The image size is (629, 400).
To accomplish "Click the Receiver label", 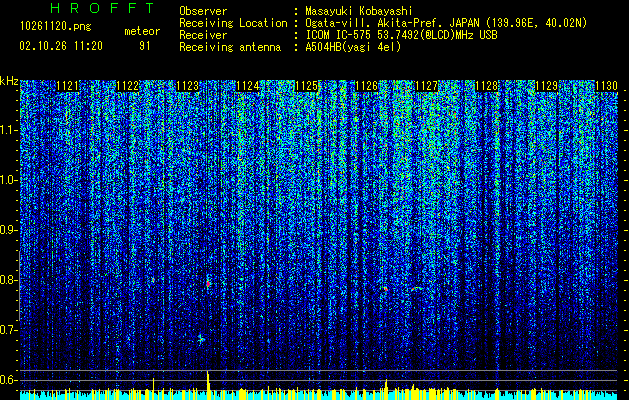I will pos(203,35).
